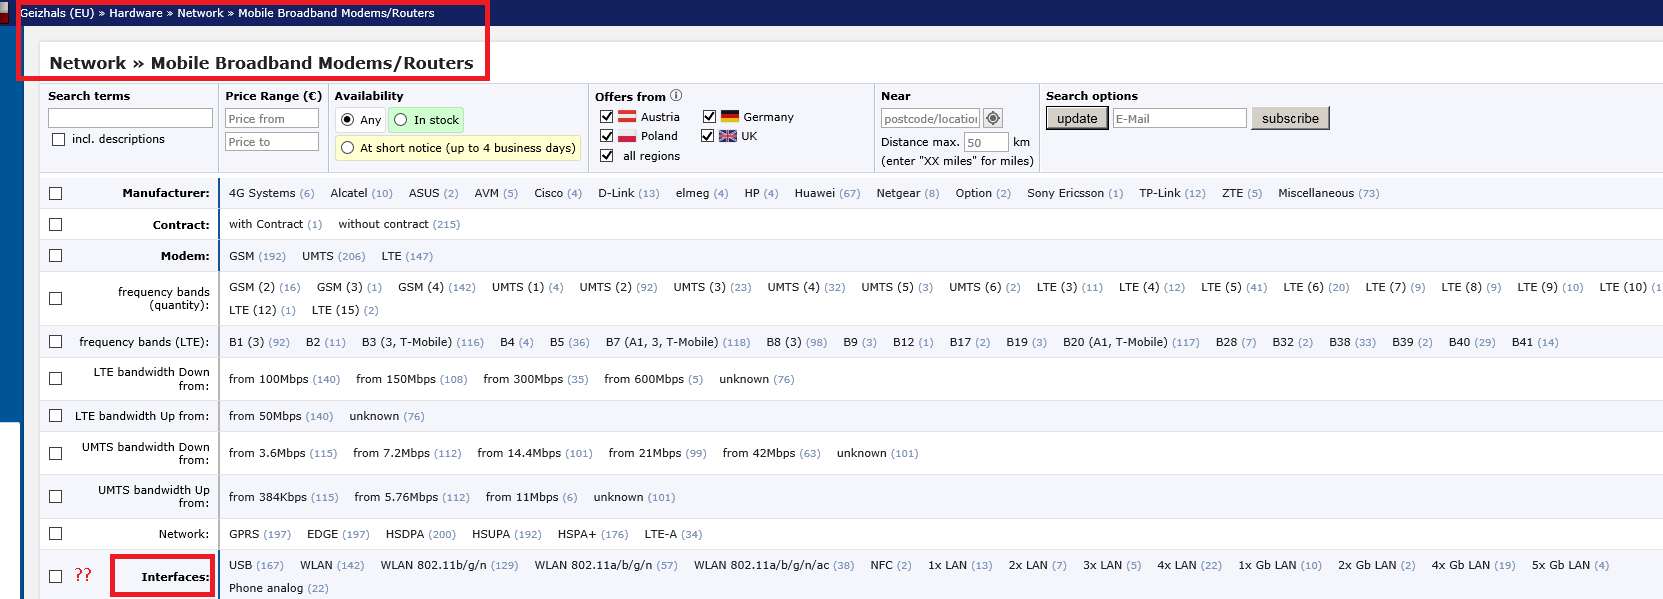Uncheck the Germany offers checkbox
Viewport: 1663px width, 599px height.
click(x=709, y=117)
